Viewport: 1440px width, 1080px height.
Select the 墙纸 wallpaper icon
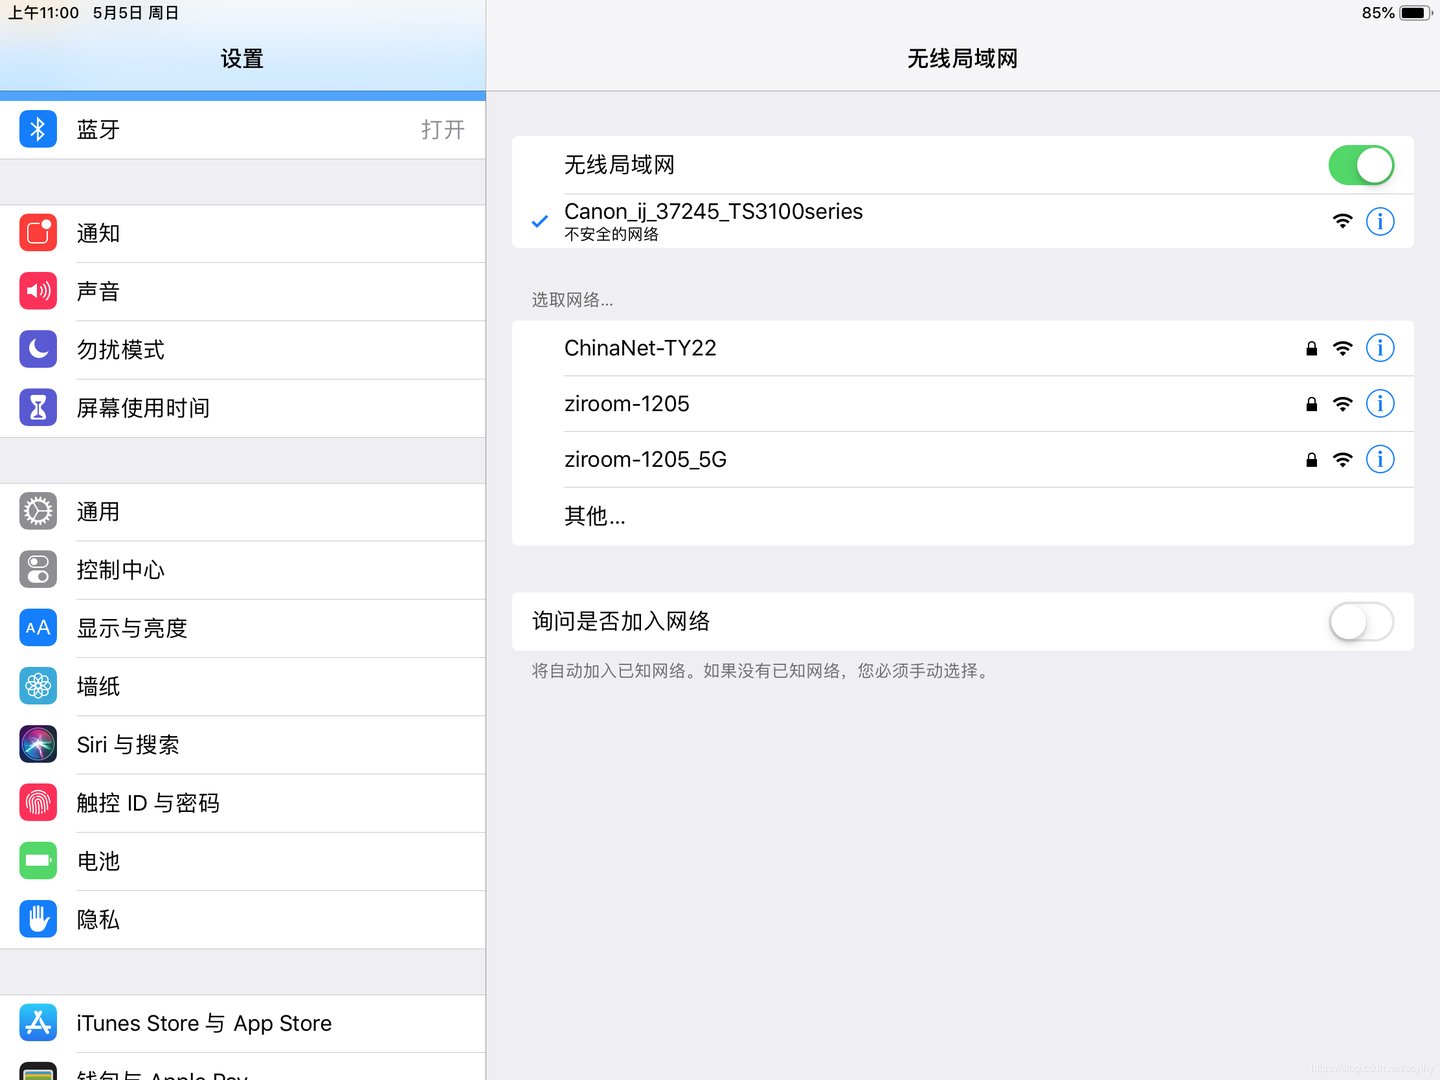37,686
